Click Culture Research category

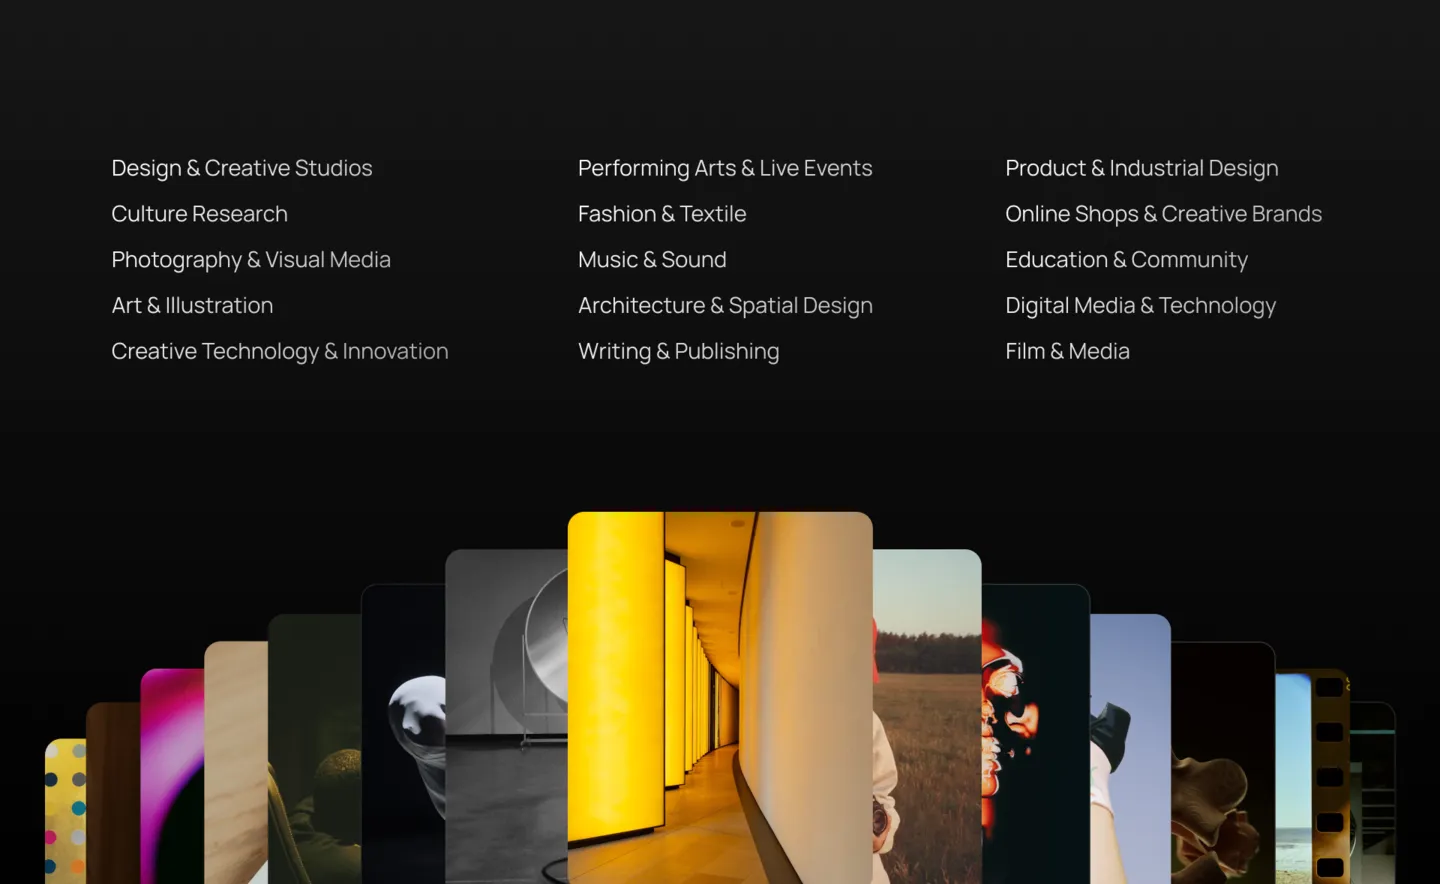click(199, 214)
